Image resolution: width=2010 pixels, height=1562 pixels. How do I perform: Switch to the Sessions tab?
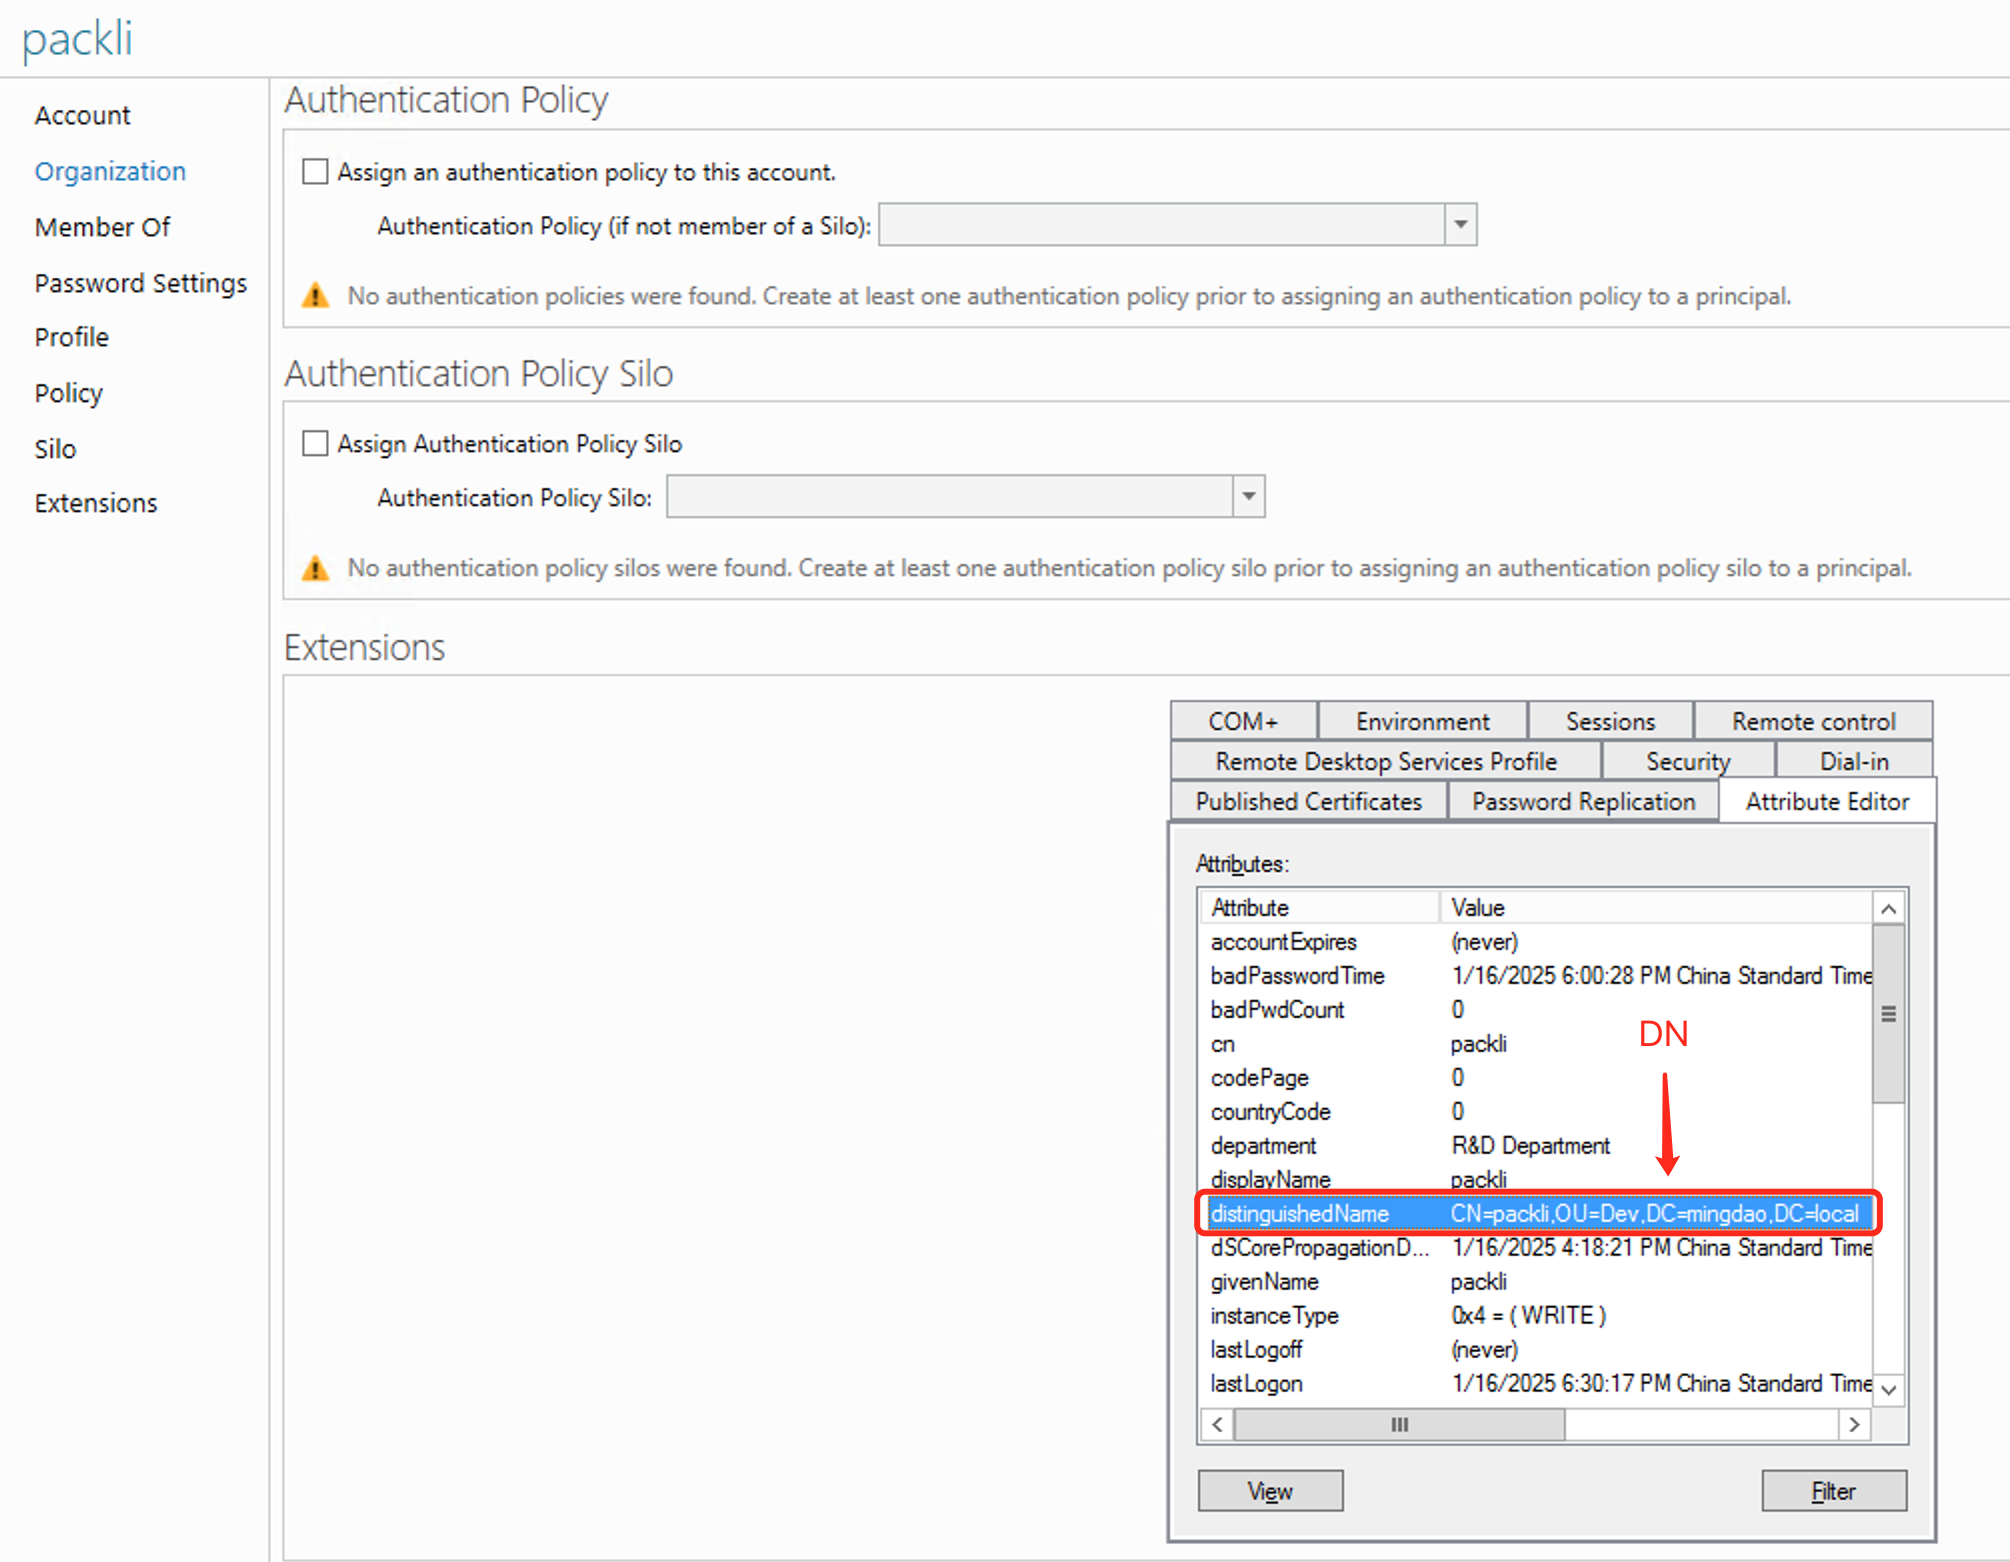1610,721
